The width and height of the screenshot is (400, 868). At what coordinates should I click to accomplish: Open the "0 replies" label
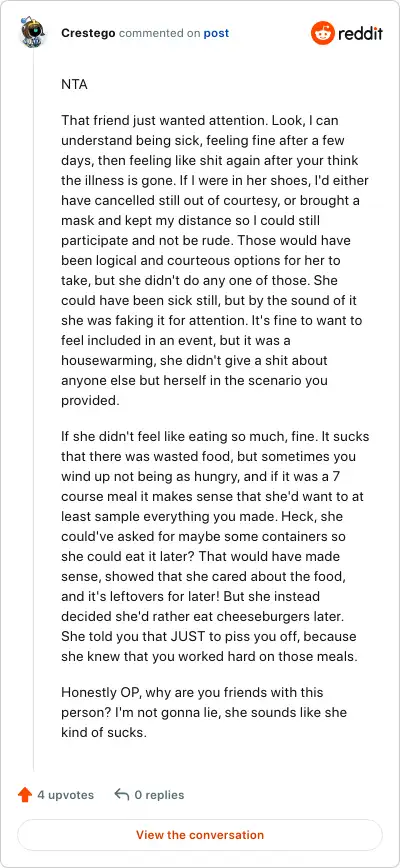[159, 795]
